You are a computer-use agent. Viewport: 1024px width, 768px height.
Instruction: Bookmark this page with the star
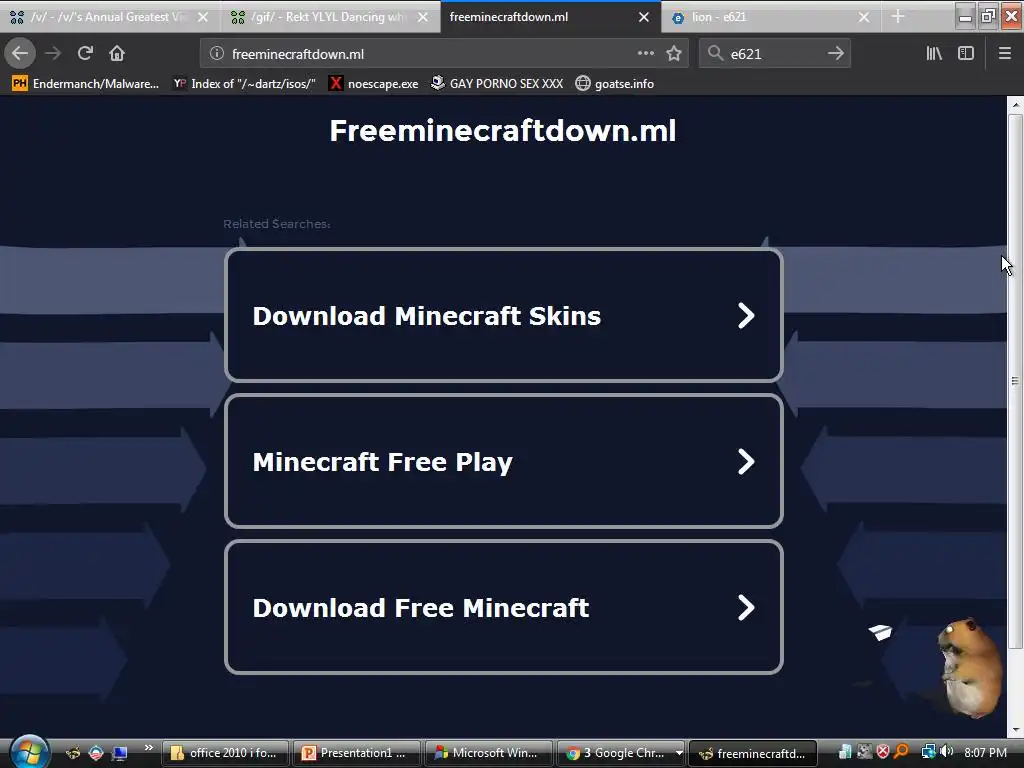[x=674, y=54]
